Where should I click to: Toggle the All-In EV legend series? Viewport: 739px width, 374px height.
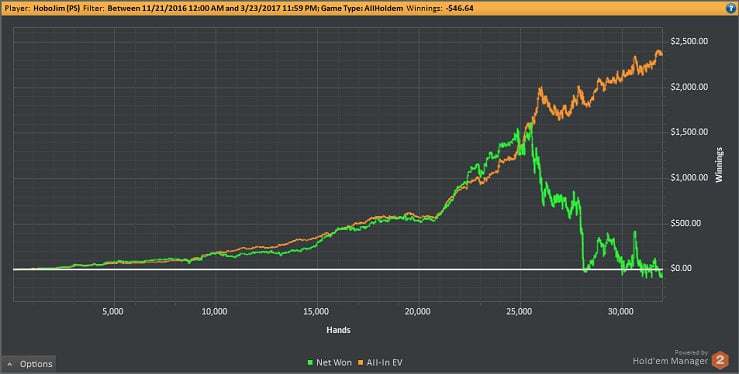coord(380,362)
